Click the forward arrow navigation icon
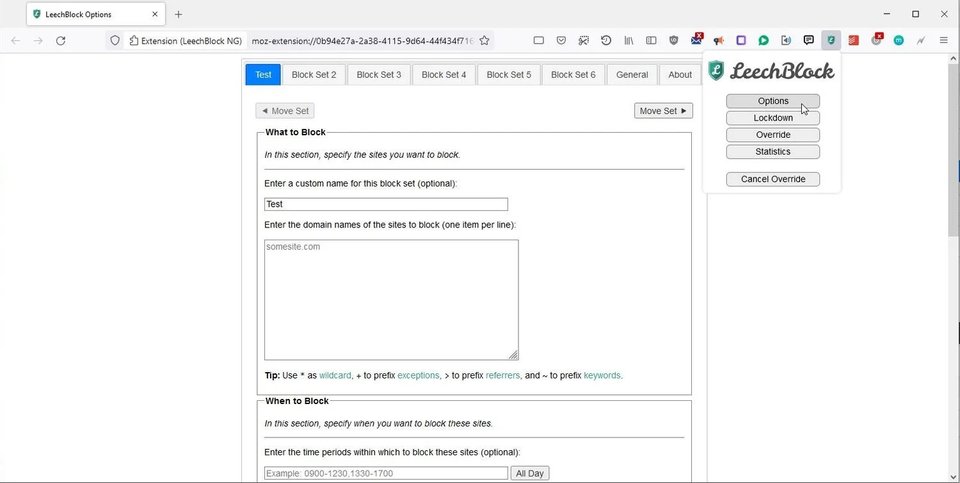Image resolution: width=960 pixels, height=483 pixels. tap(38, 40)
